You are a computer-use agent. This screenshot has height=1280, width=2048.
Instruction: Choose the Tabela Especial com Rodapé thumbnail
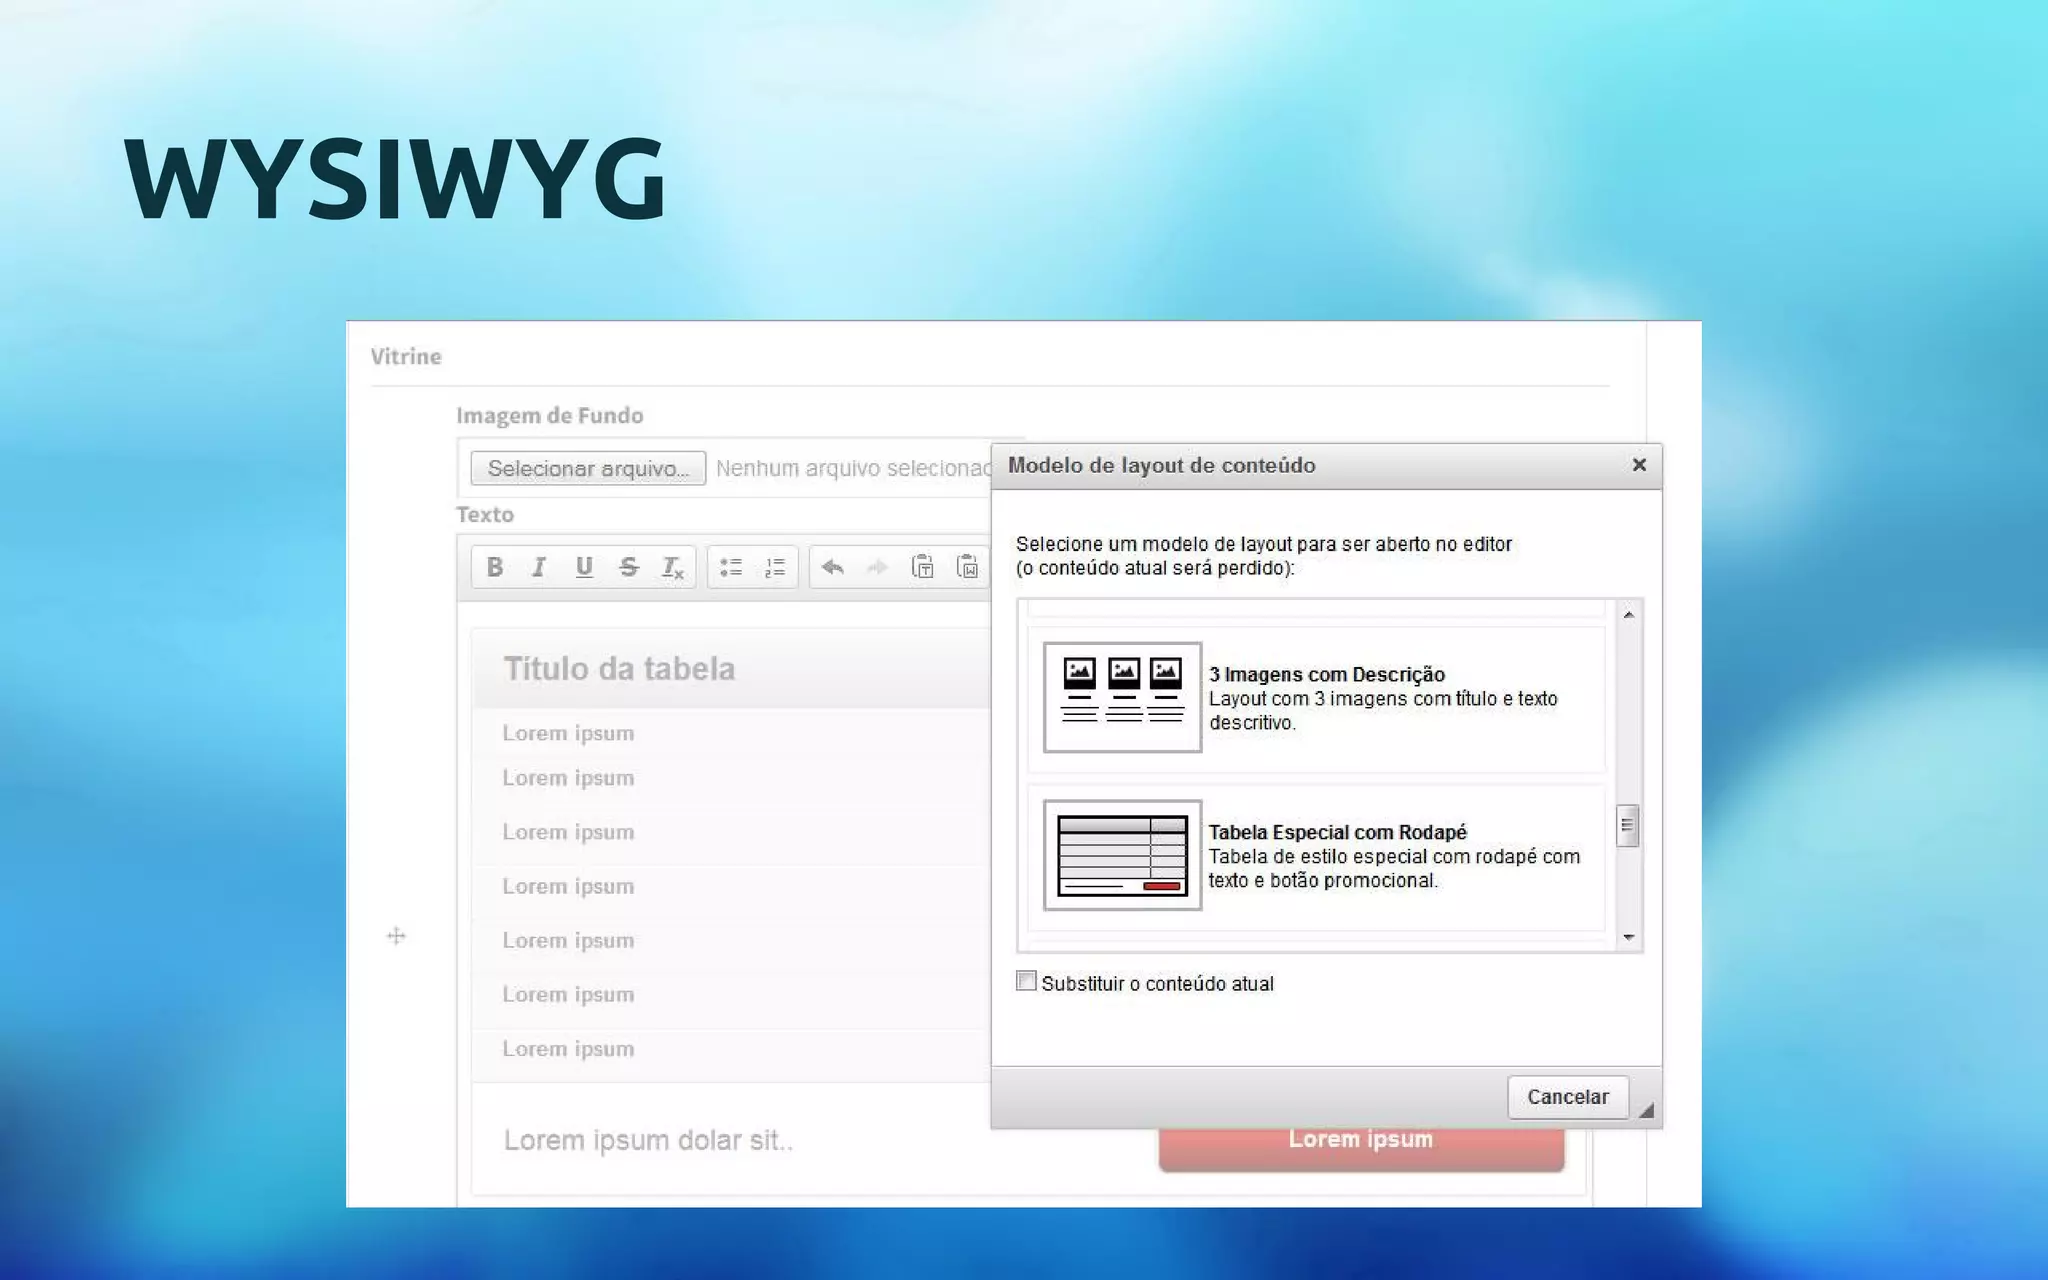1122,855
